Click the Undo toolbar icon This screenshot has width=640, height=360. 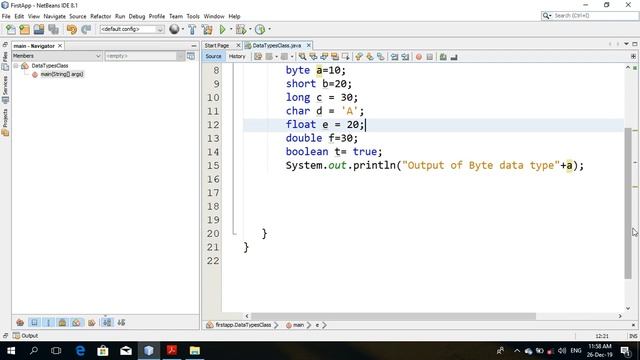pyautogui.click(x=72, y=29)
